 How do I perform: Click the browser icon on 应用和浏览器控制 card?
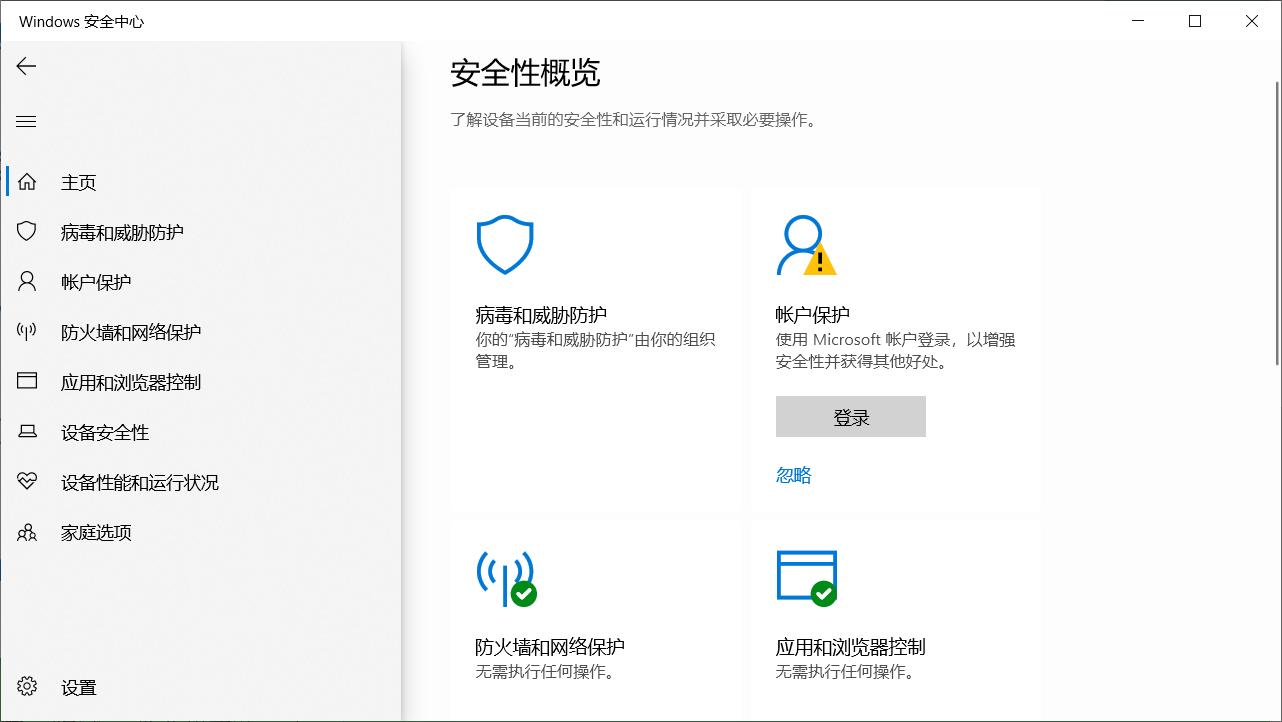[x=808, y=577]
